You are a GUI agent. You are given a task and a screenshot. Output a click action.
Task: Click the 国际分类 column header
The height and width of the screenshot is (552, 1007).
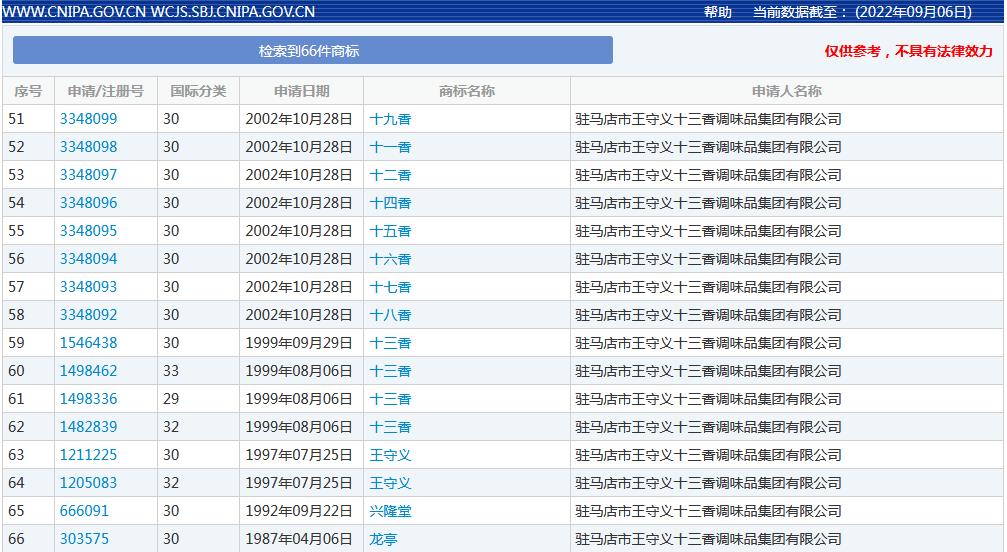198,91
